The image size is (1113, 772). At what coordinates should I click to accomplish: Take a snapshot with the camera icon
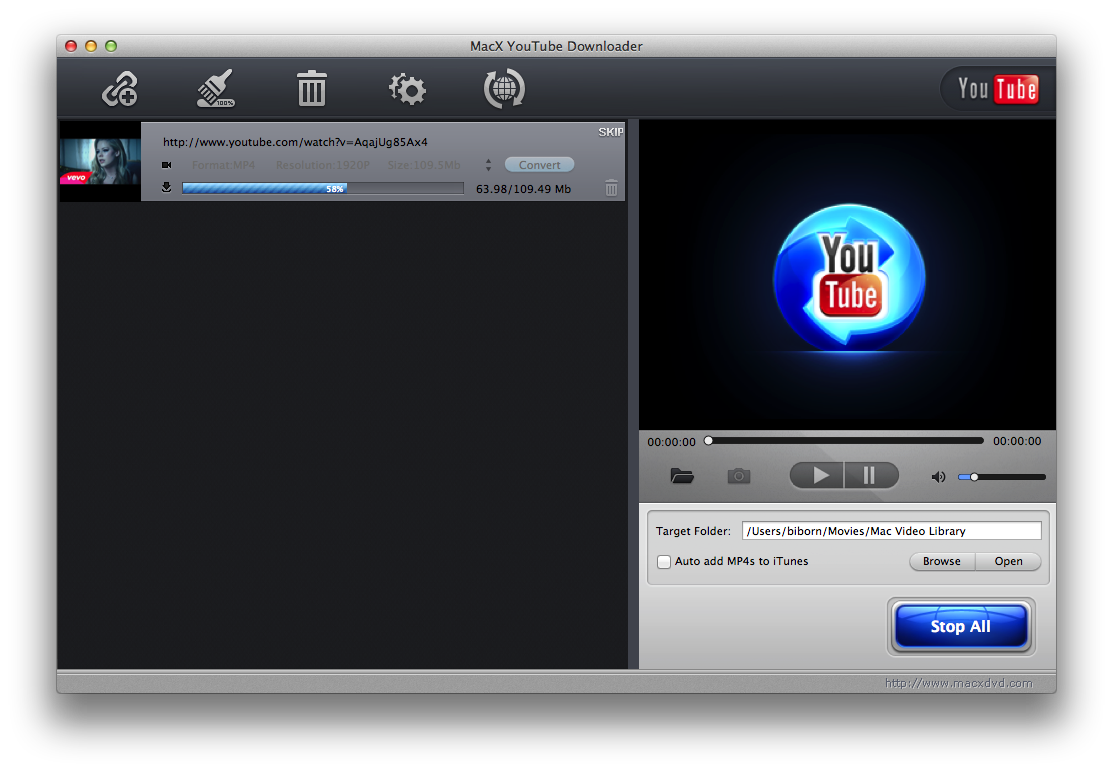(739, 476)
